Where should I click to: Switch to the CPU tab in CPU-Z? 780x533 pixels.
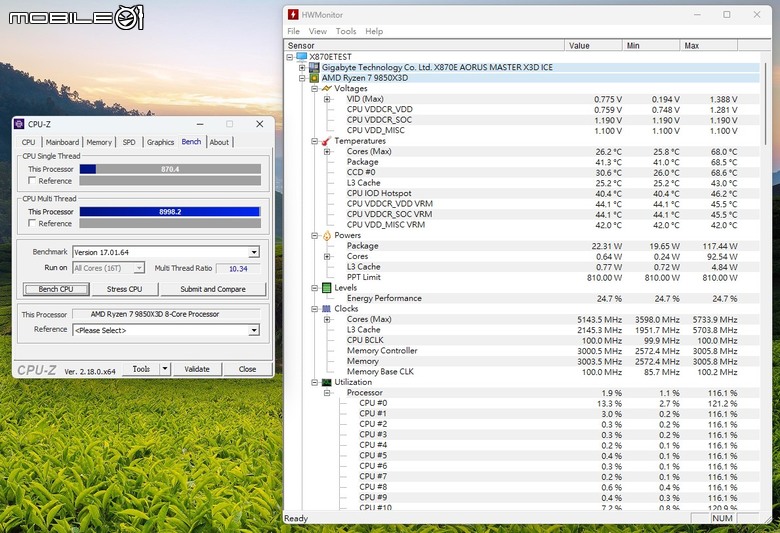coord(28,142)
